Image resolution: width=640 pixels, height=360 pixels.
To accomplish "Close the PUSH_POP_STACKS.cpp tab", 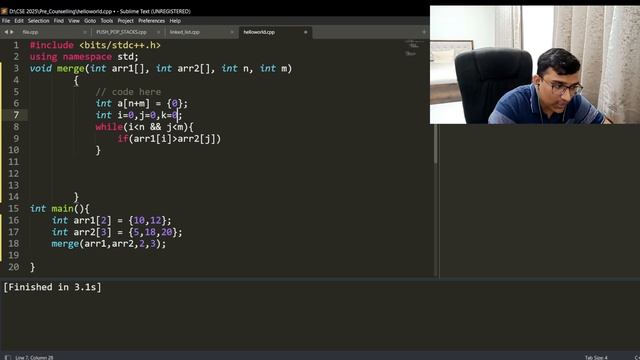I will point(158,32).
